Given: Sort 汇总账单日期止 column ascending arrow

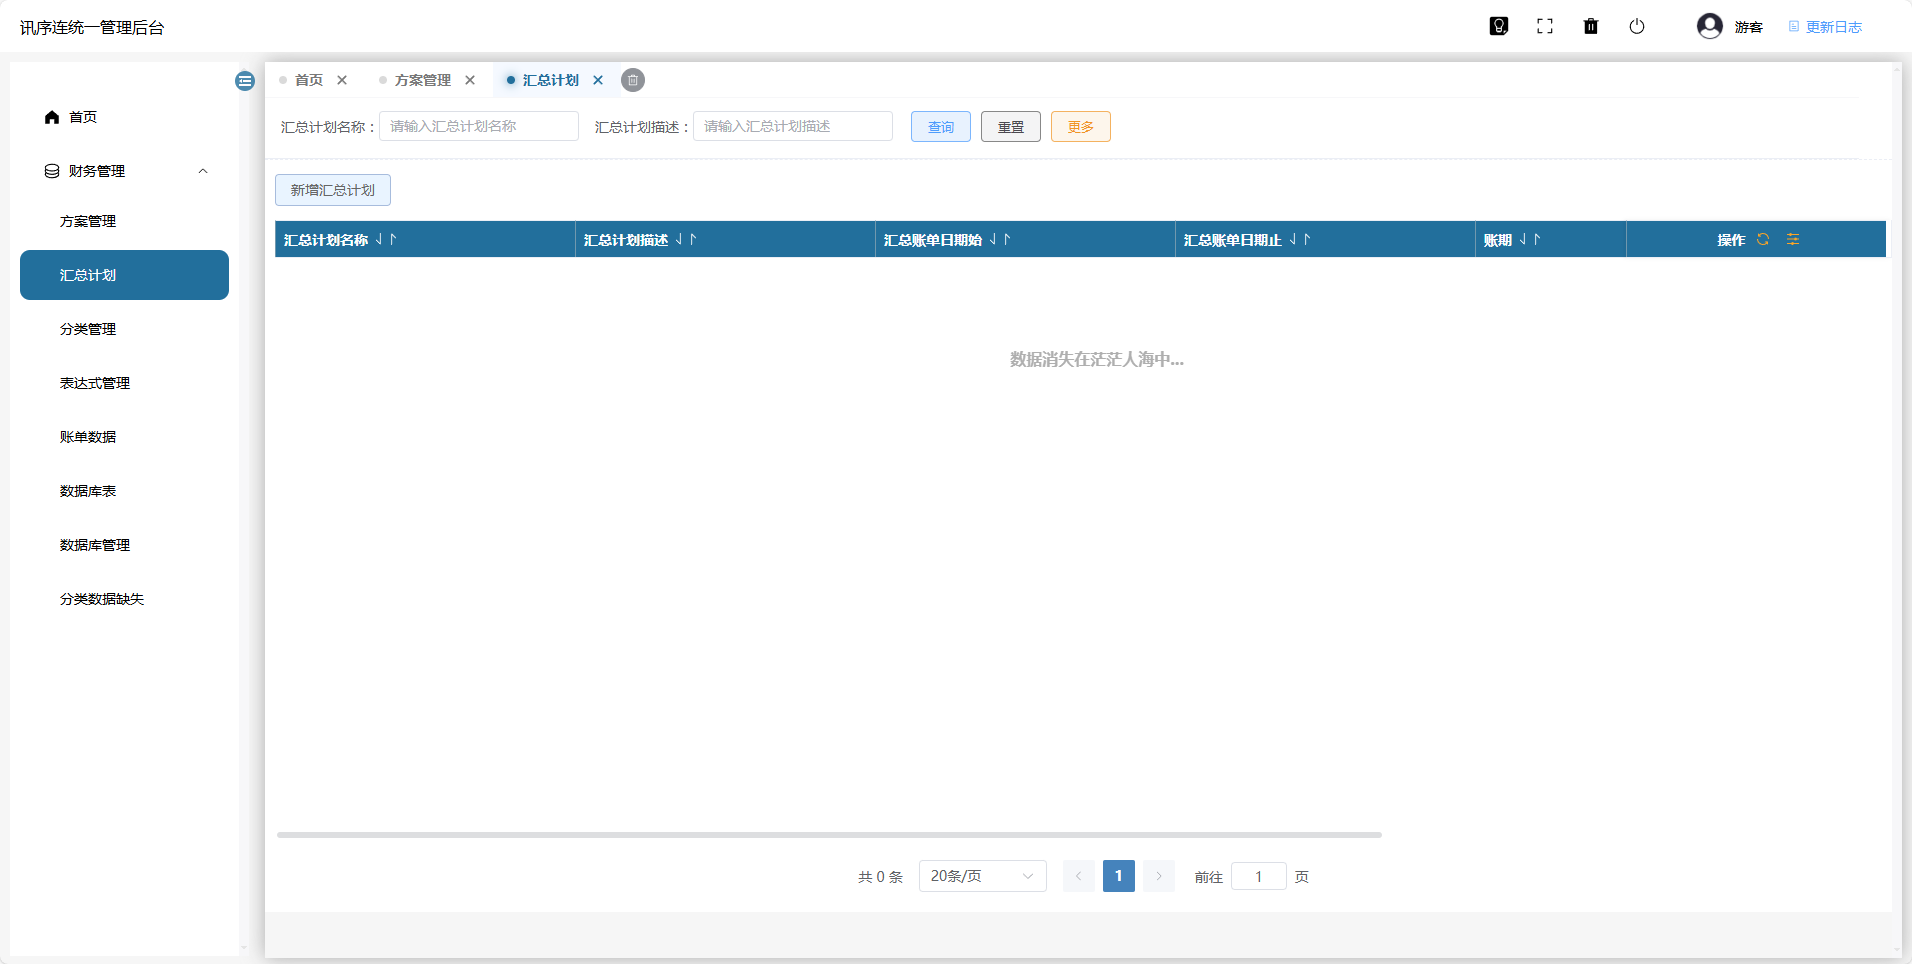Looking at the screenshot, I should coord(1307,239).
